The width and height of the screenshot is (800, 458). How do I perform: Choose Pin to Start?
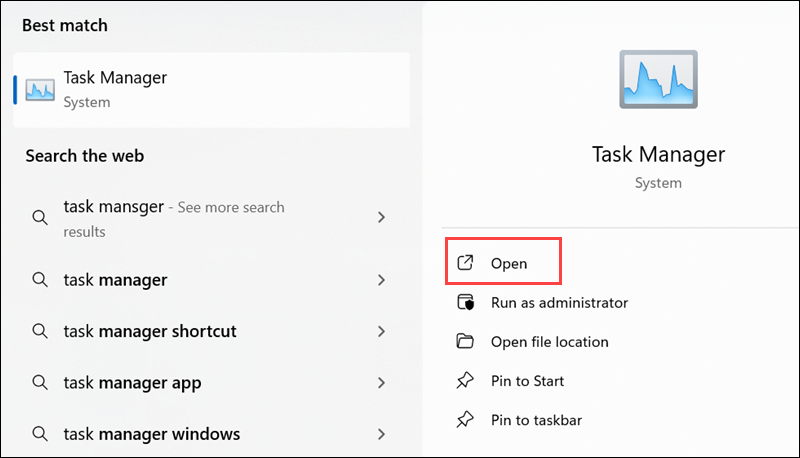527,381
